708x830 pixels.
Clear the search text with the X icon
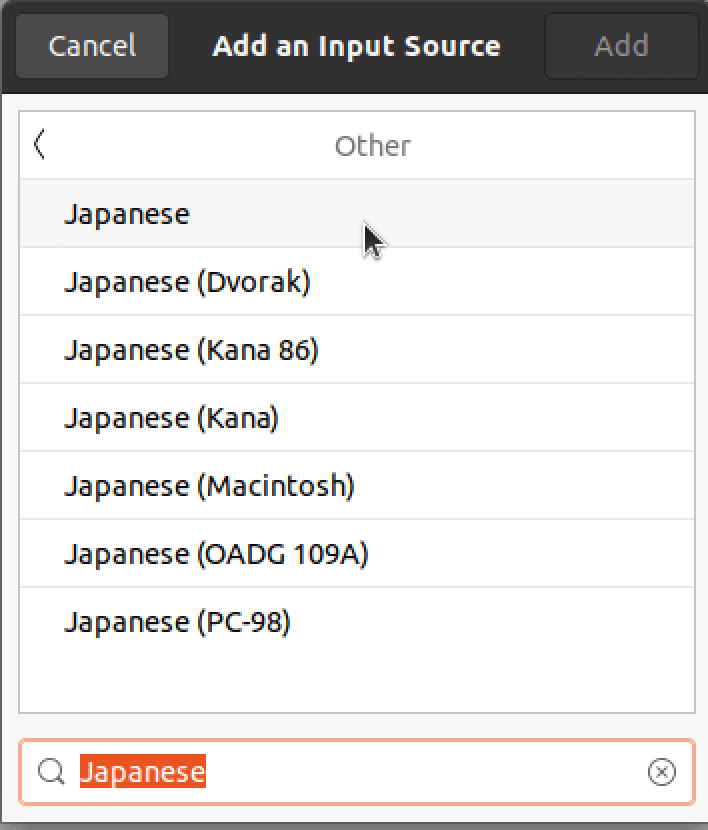pyautogui.click(x=661, y=772)
